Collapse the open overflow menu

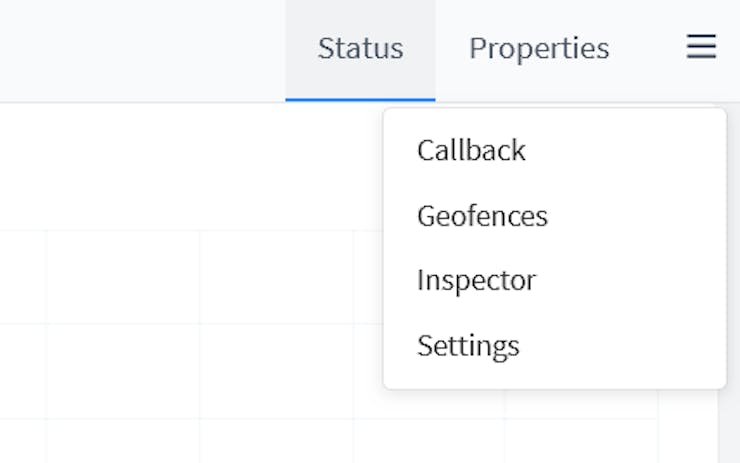coord(701,47)
